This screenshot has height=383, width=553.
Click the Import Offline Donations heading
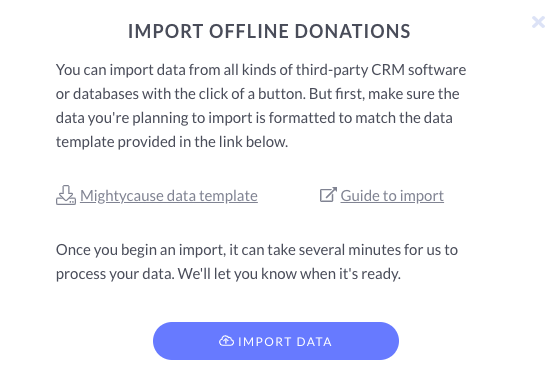(x=269, y=31)
